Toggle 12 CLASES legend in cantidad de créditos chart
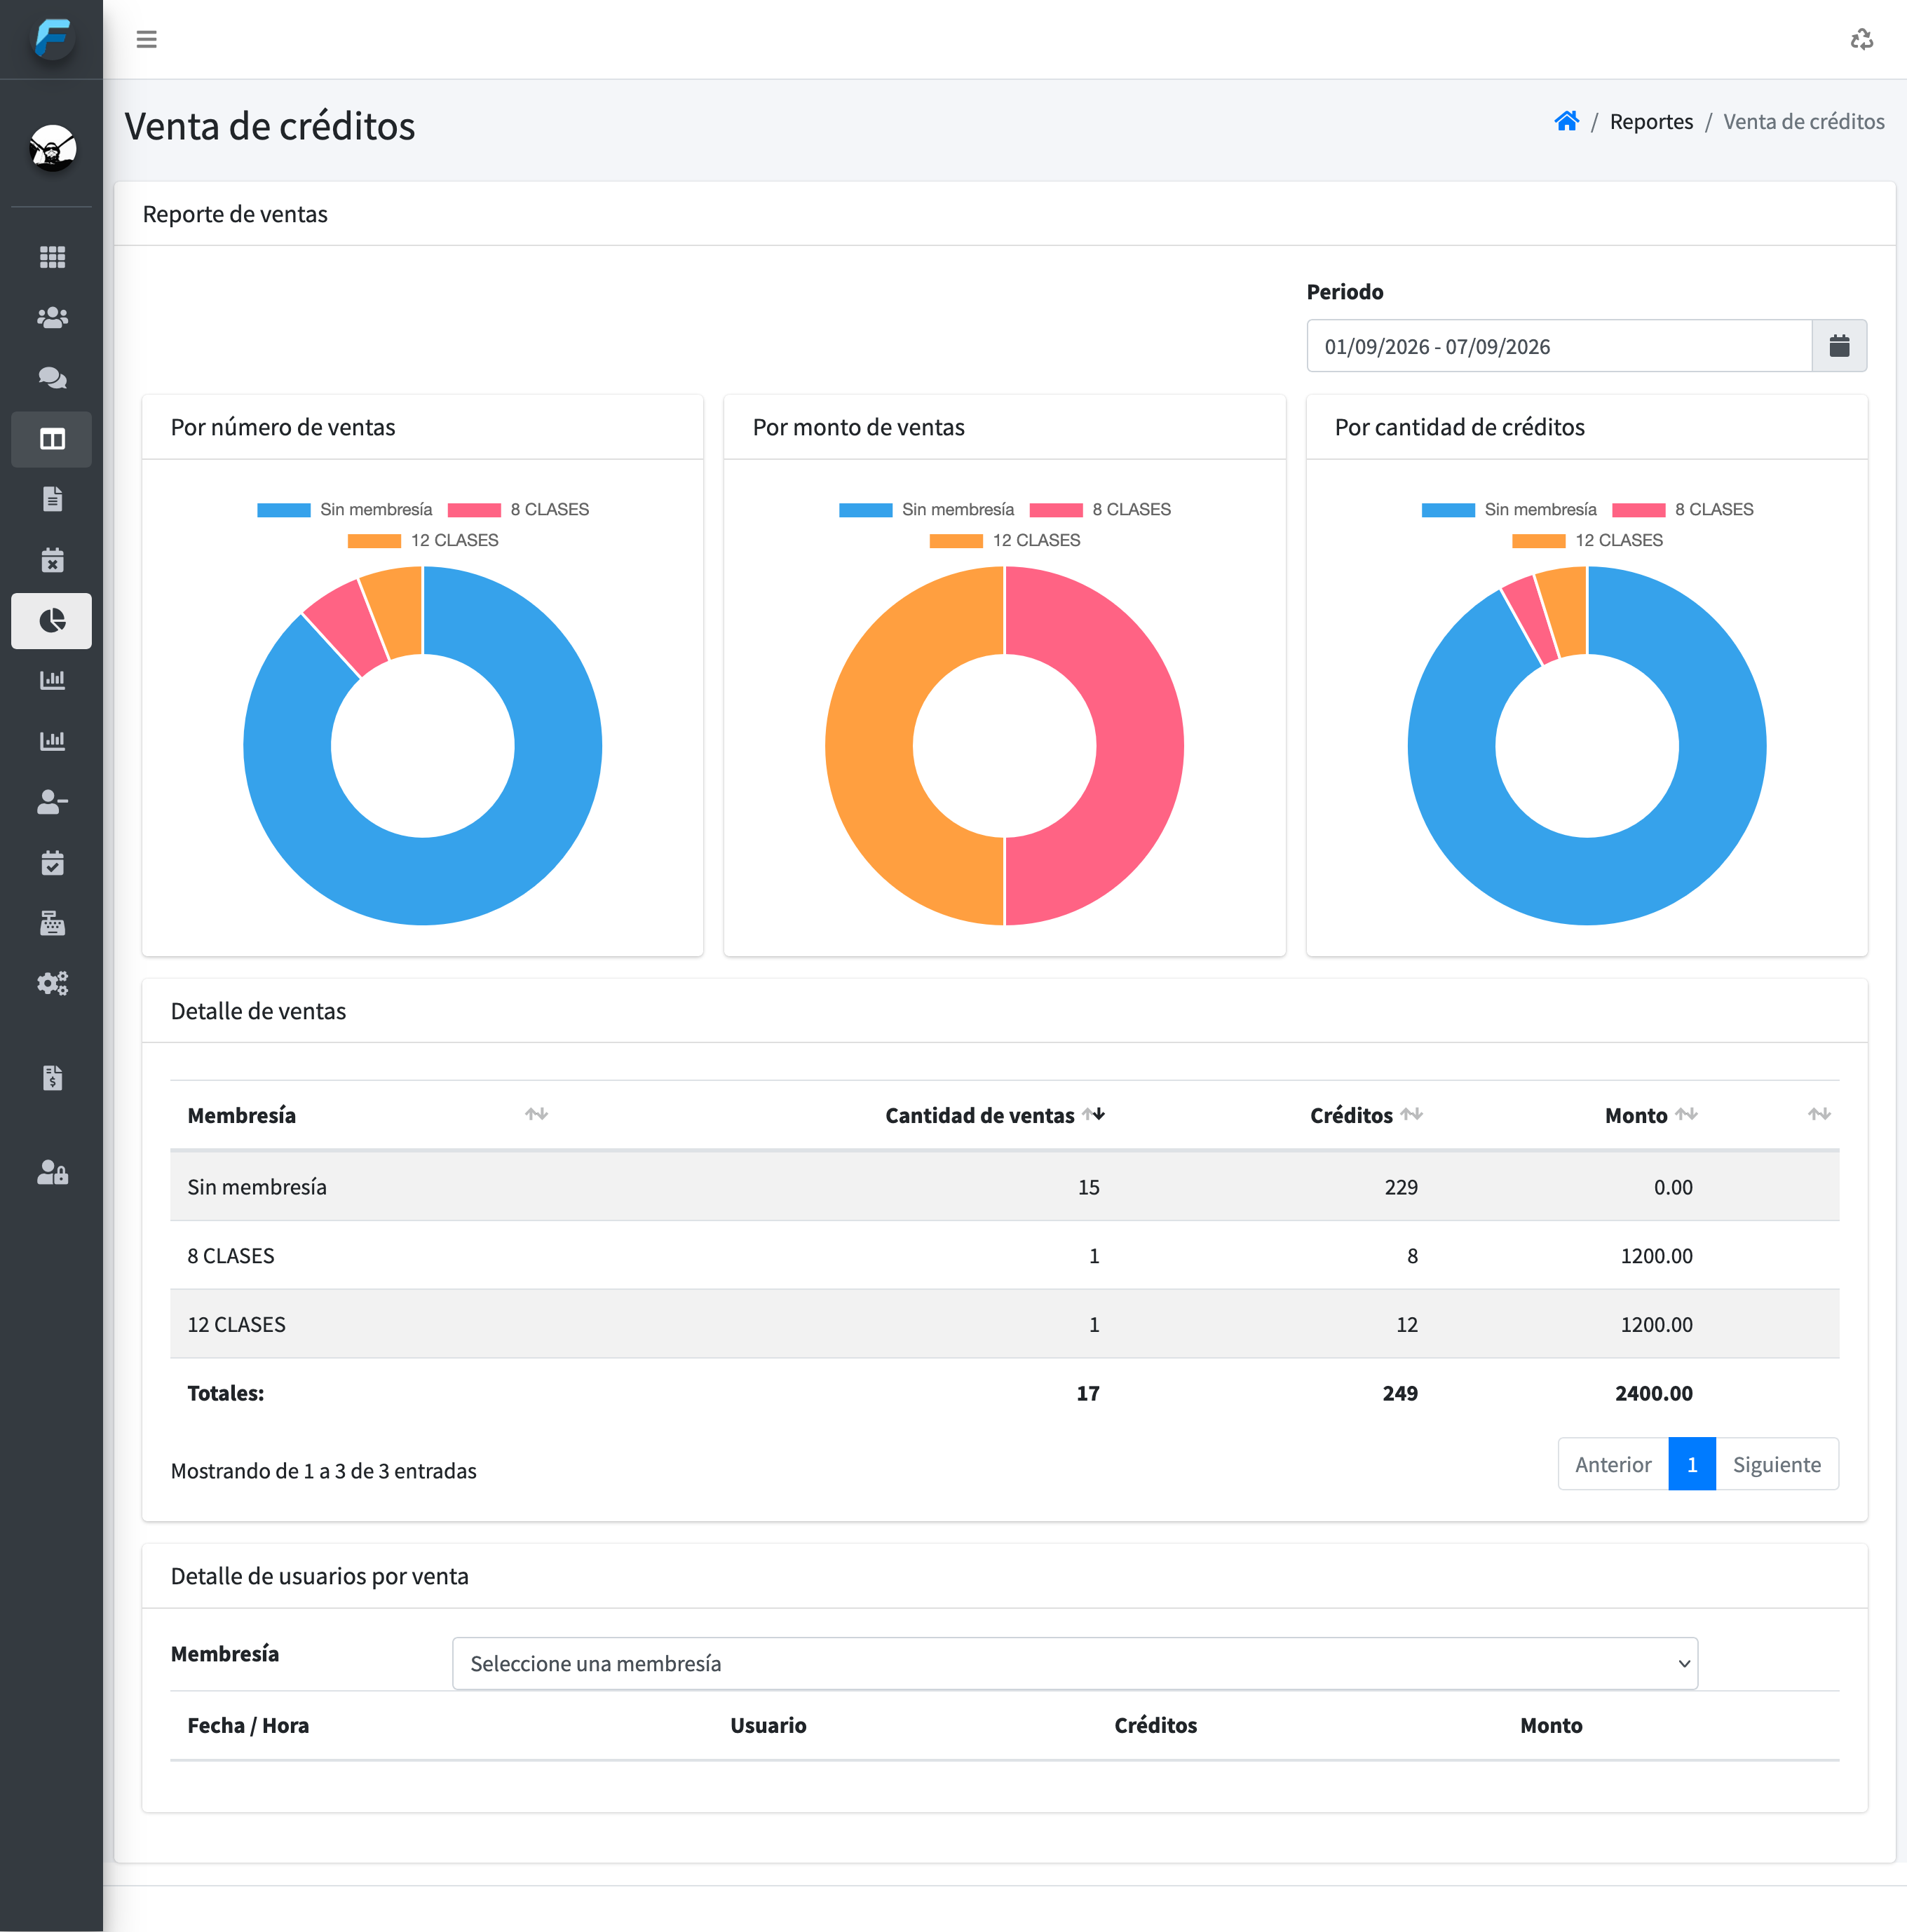 click(x=1588, y=540)
